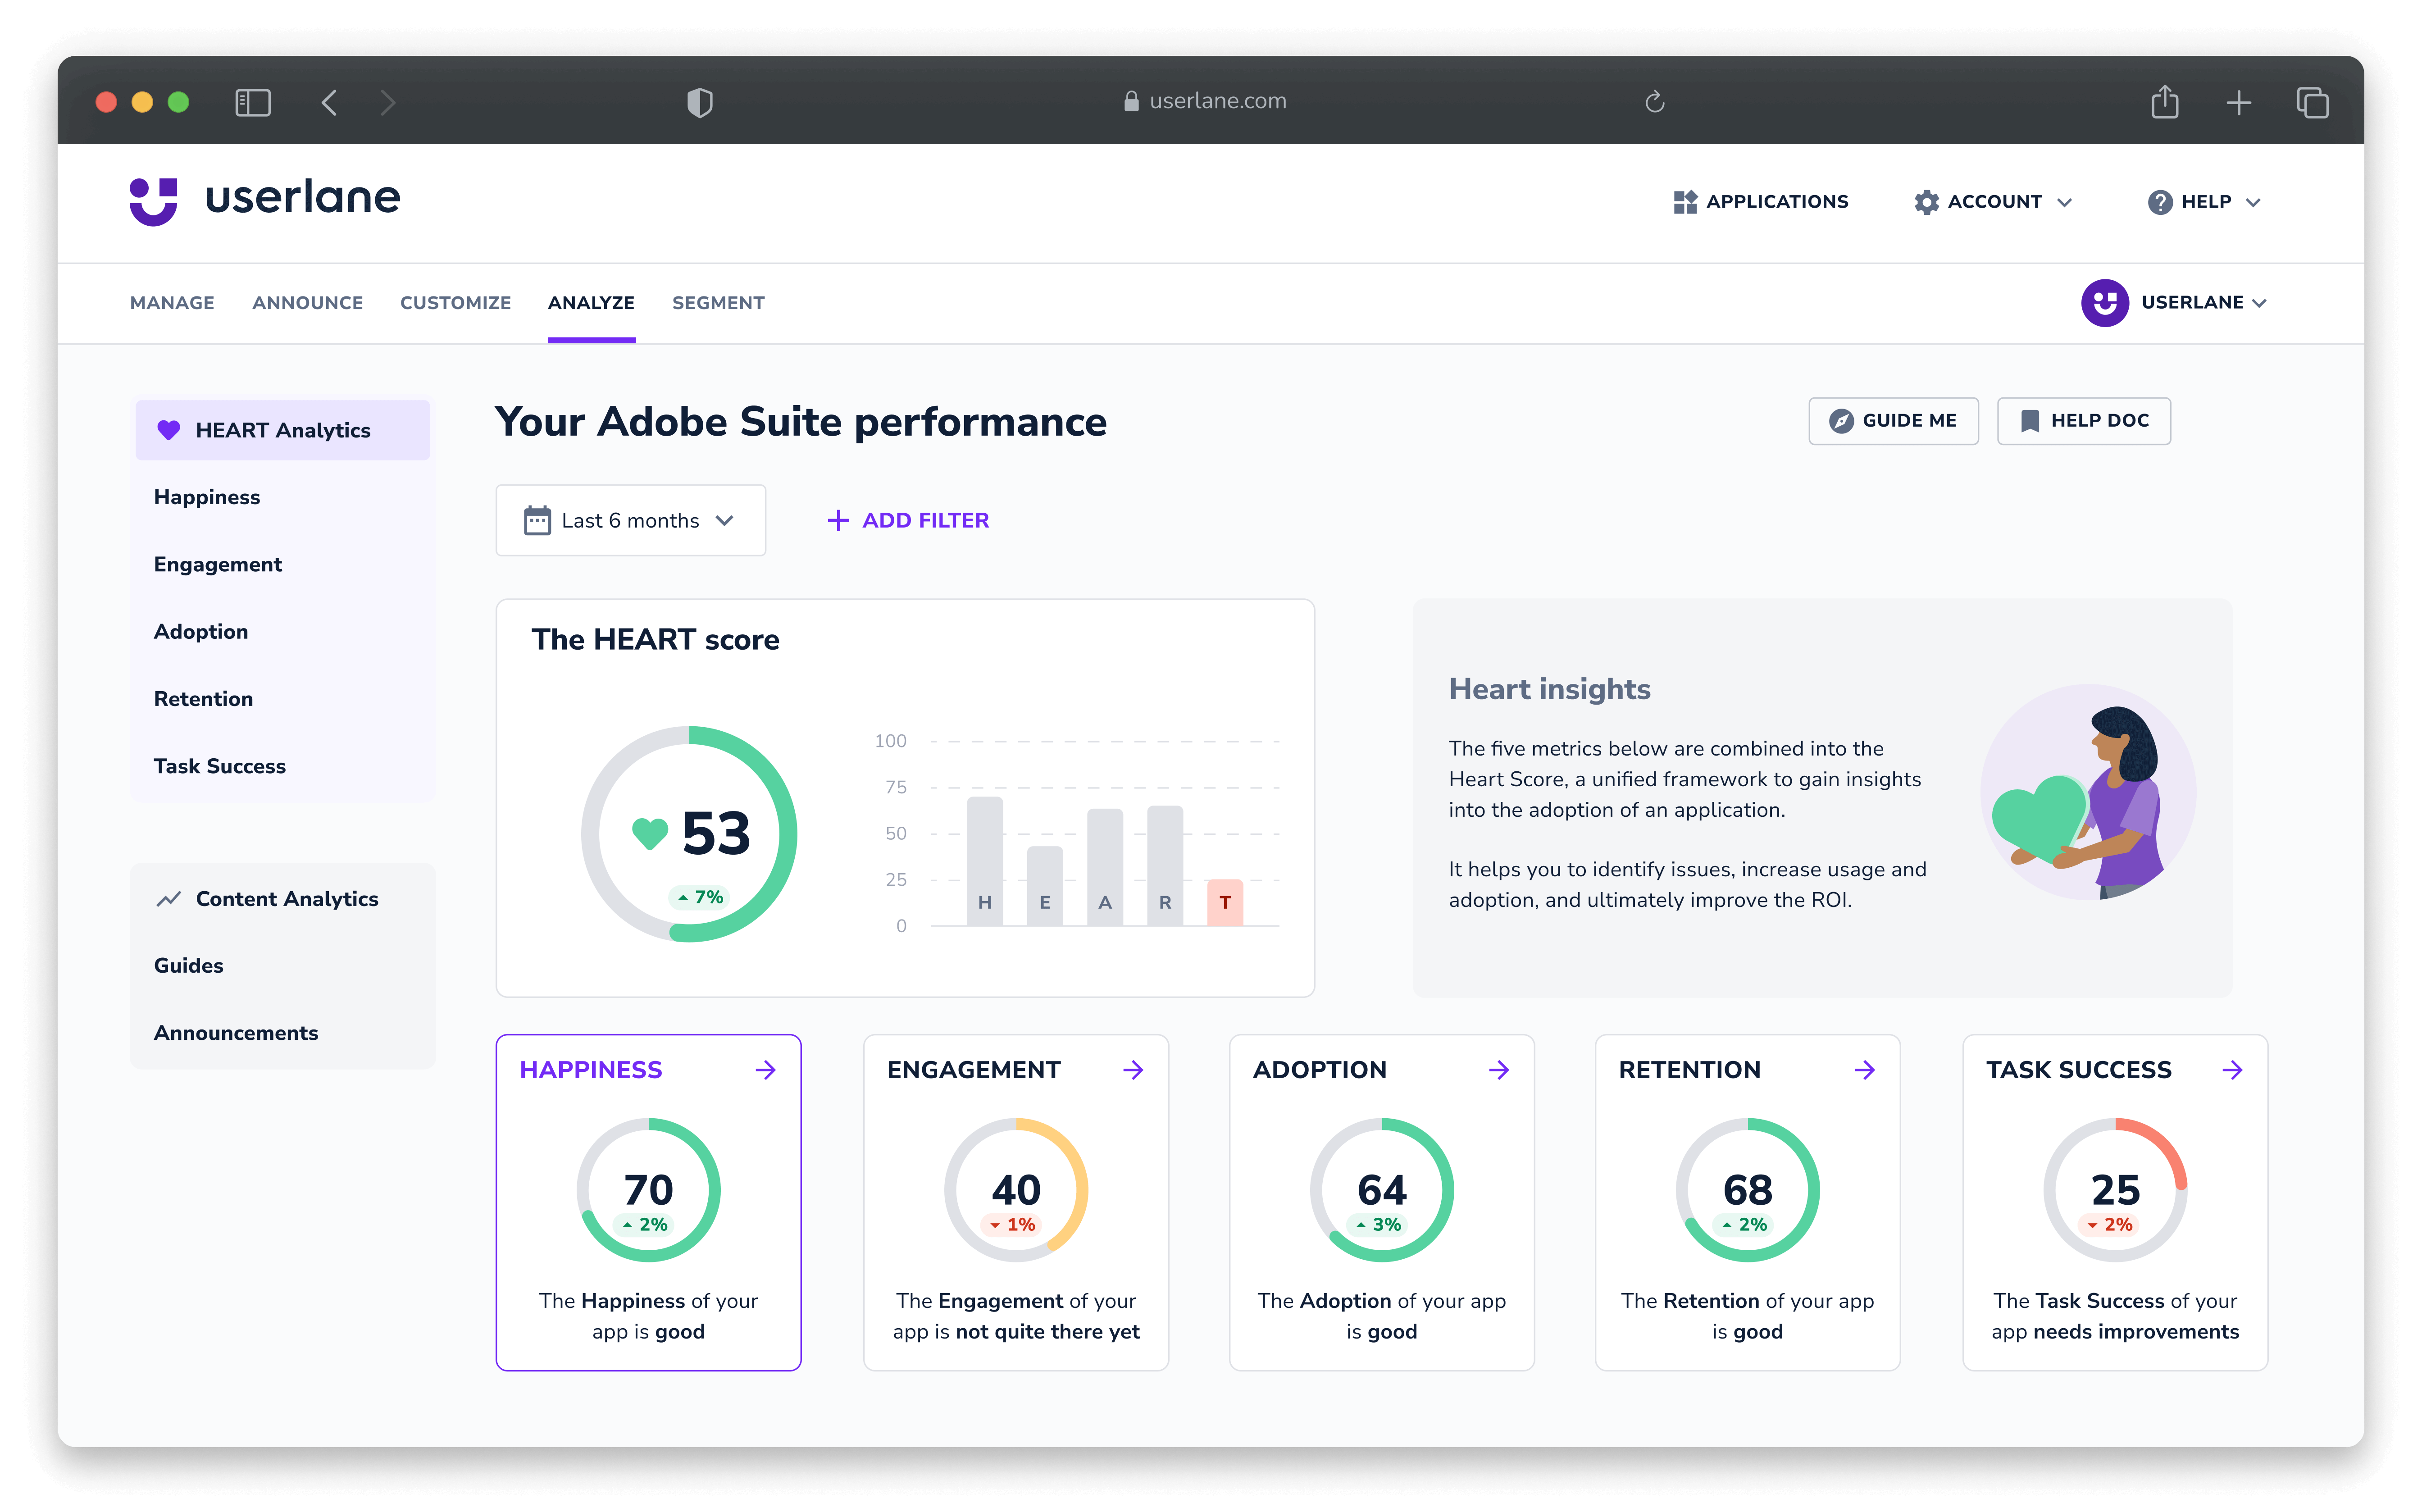Viewport: 2422px width, 1512px height.
Task: Go back with the browser back arrow
Action: [x=329, y=102]
